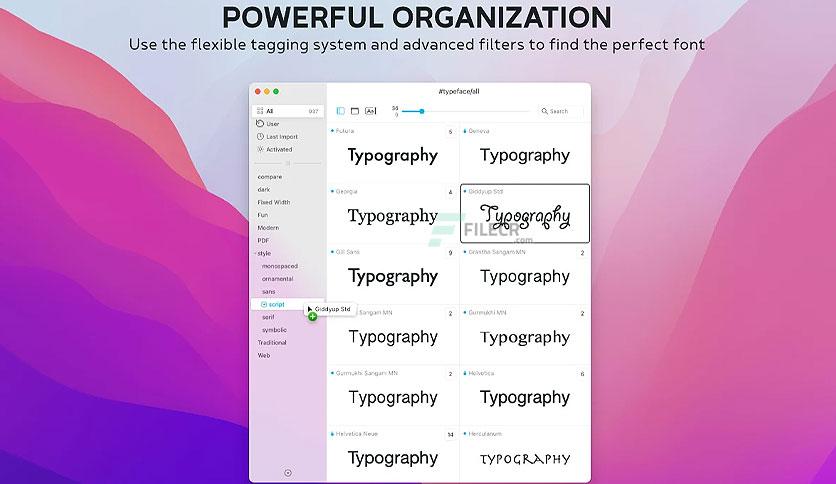This screenshot has height=484, width=836.
Task: Select the ornamental sub-tag
Action: [x=278, y=279]
